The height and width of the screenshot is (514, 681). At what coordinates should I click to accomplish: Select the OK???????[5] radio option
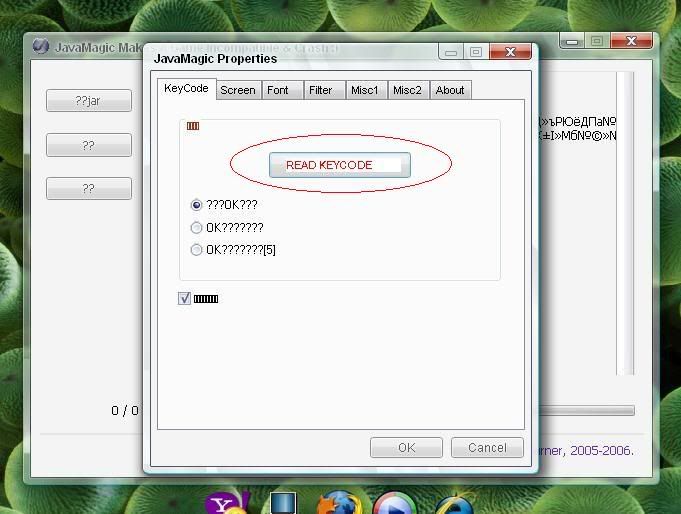[x=233, y=250]
